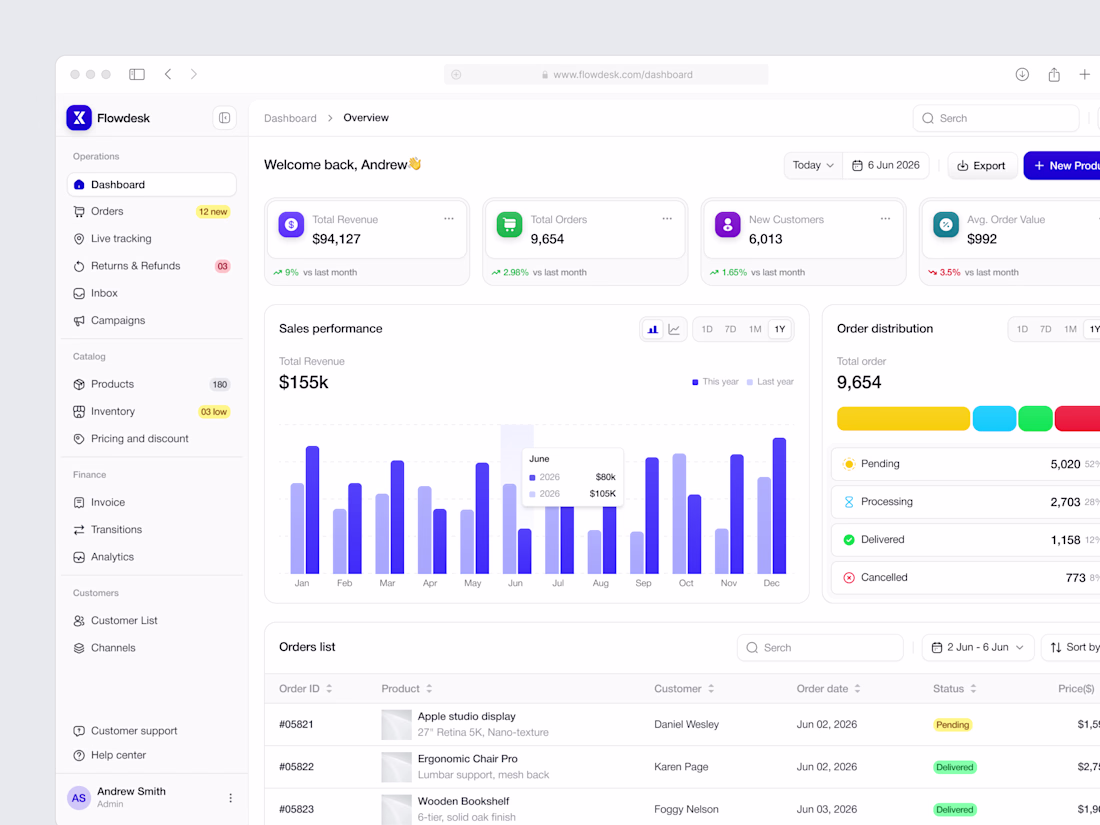The width and height of the screenshot is (1100, 825).
Task: Click the Processing hourglass icon
Action: click(849, 502)
